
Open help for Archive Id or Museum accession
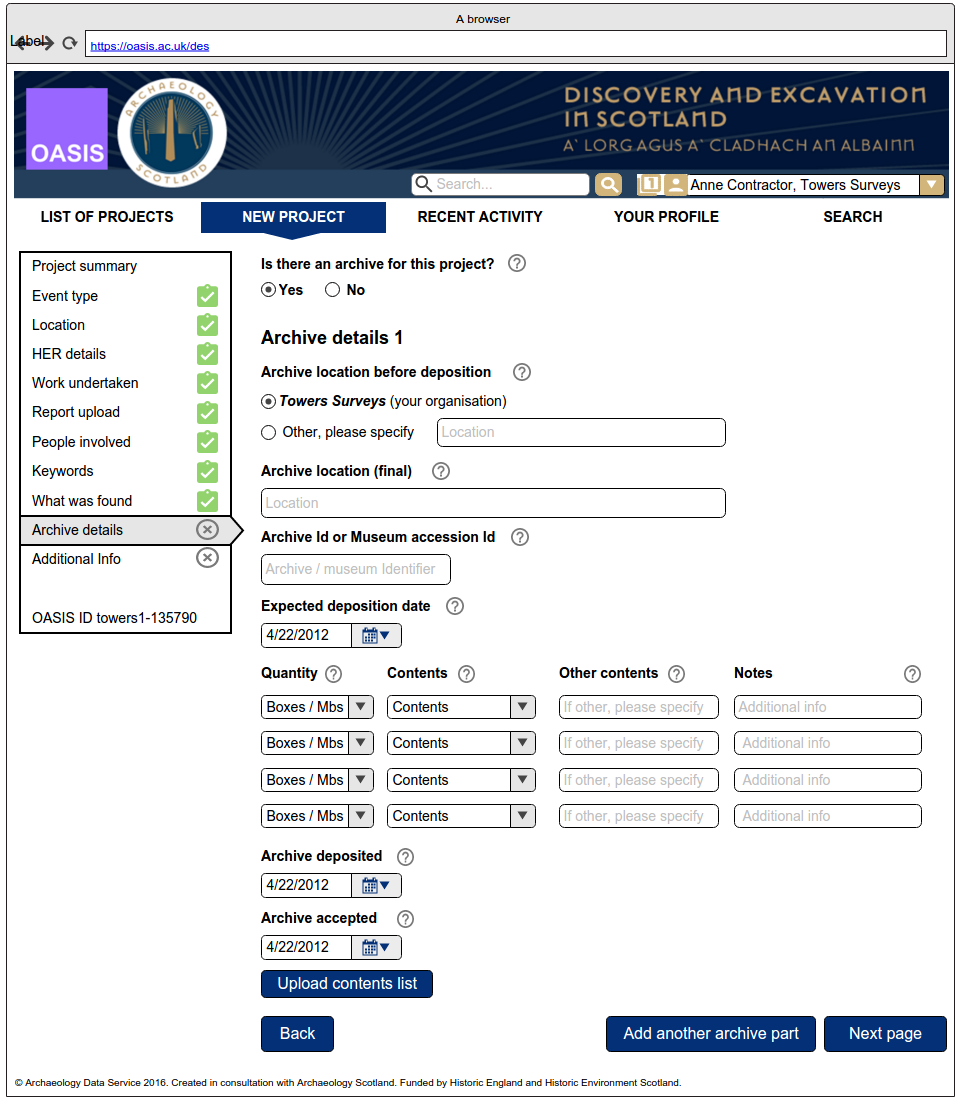(520, 537)
